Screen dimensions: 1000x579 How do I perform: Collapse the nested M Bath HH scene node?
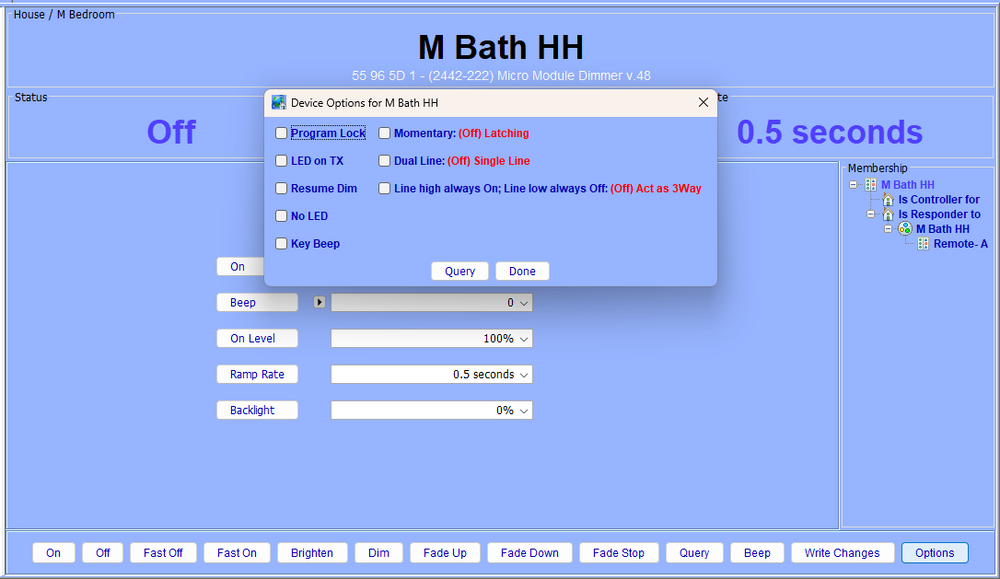click(x=888, y=229)
